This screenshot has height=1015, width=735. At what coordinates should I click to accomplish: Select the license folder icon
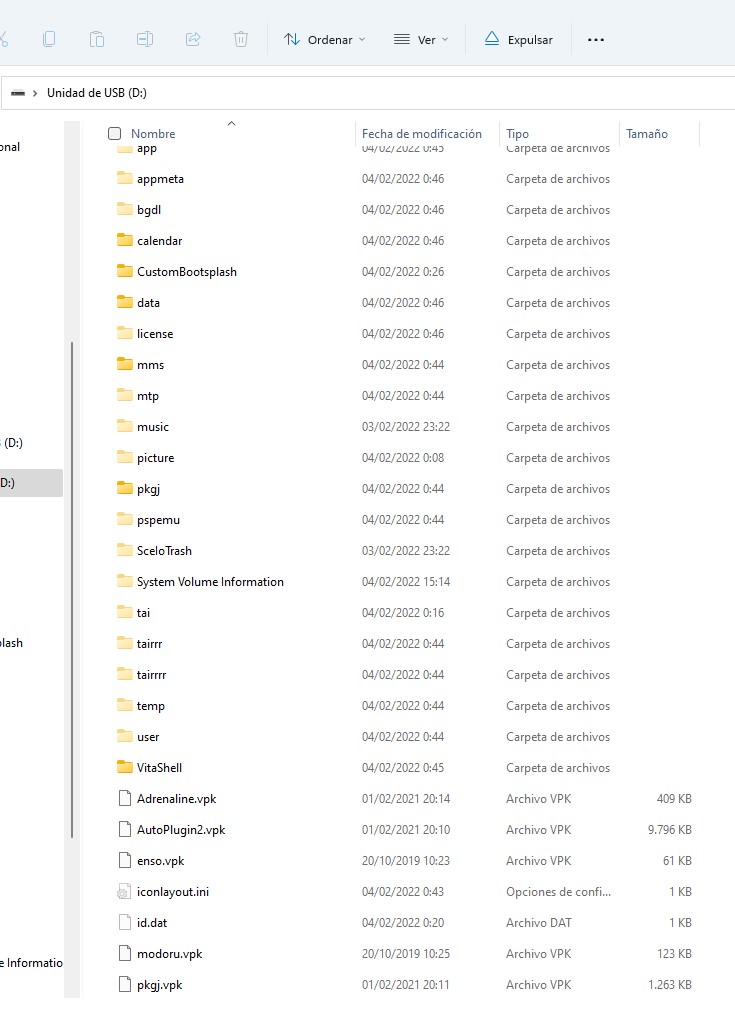point(124,333)
